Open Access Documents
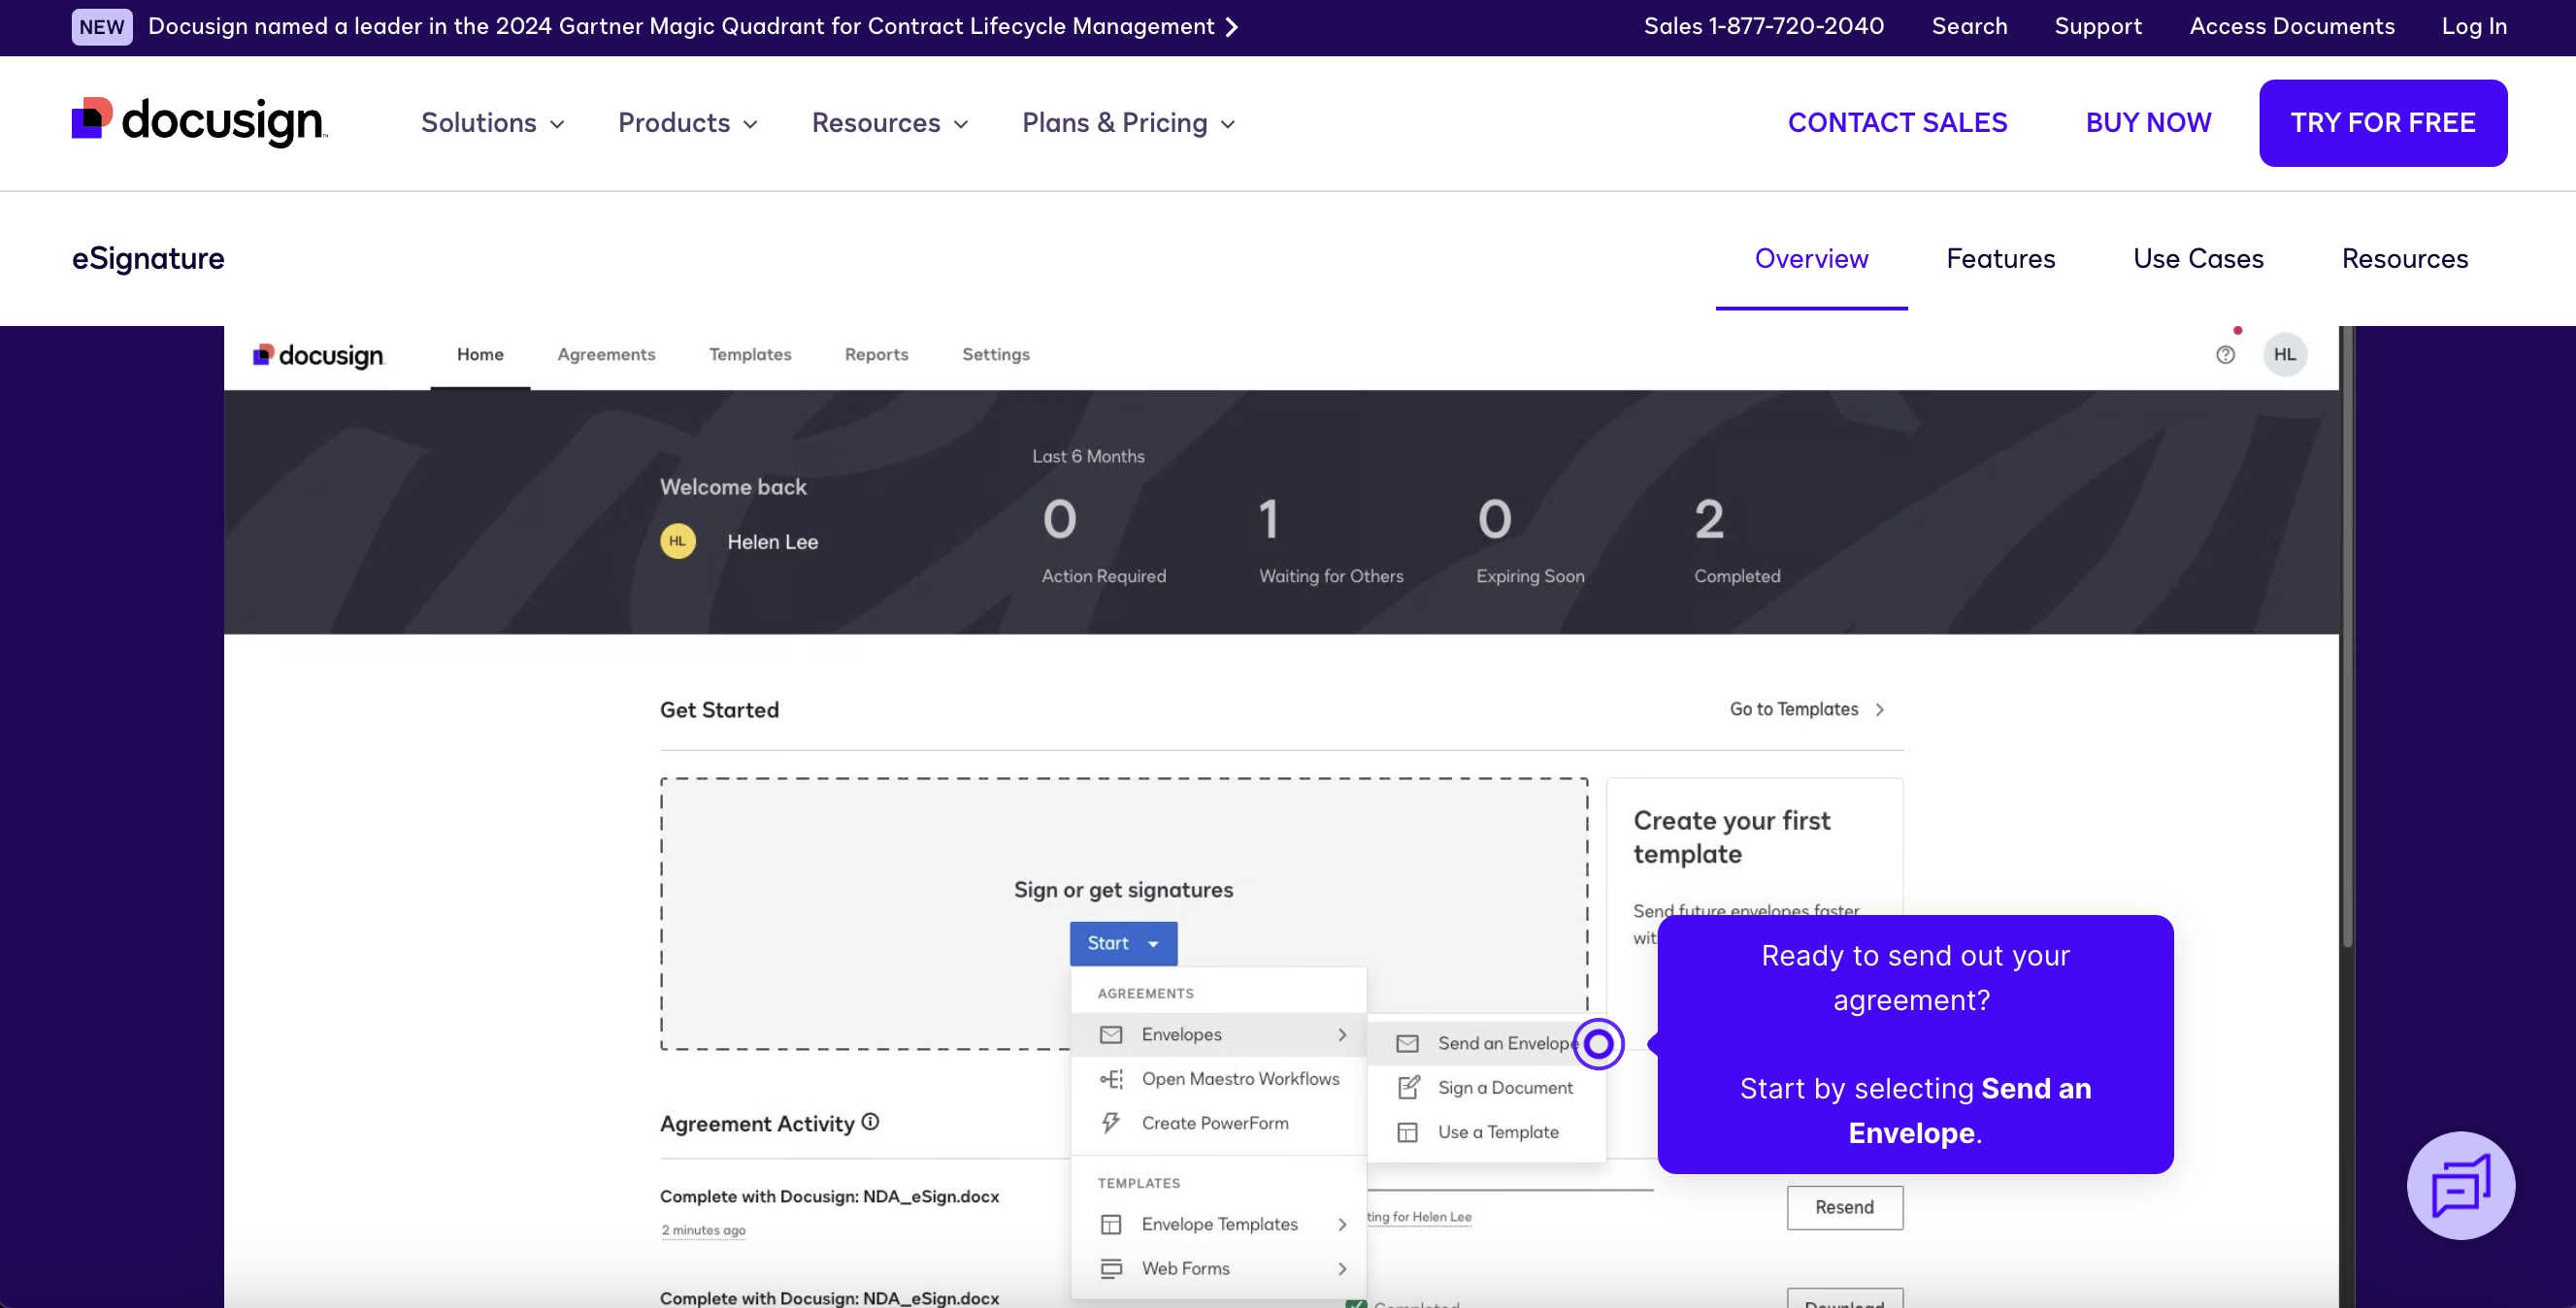Screen dimensions: 2576x1308 [2292, 26]
